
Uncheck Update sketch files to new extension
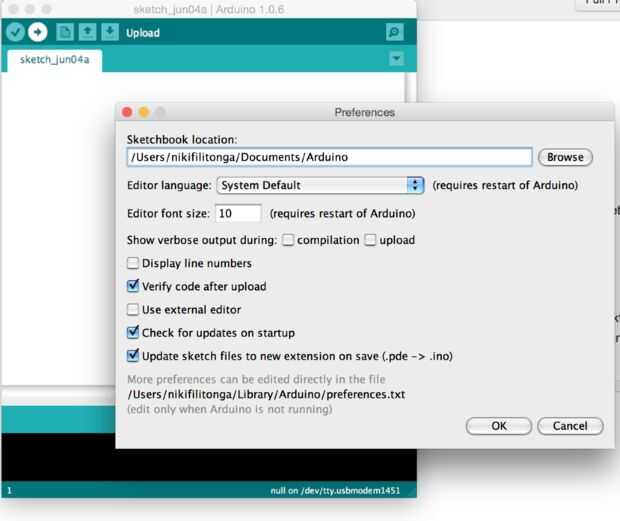133,356
